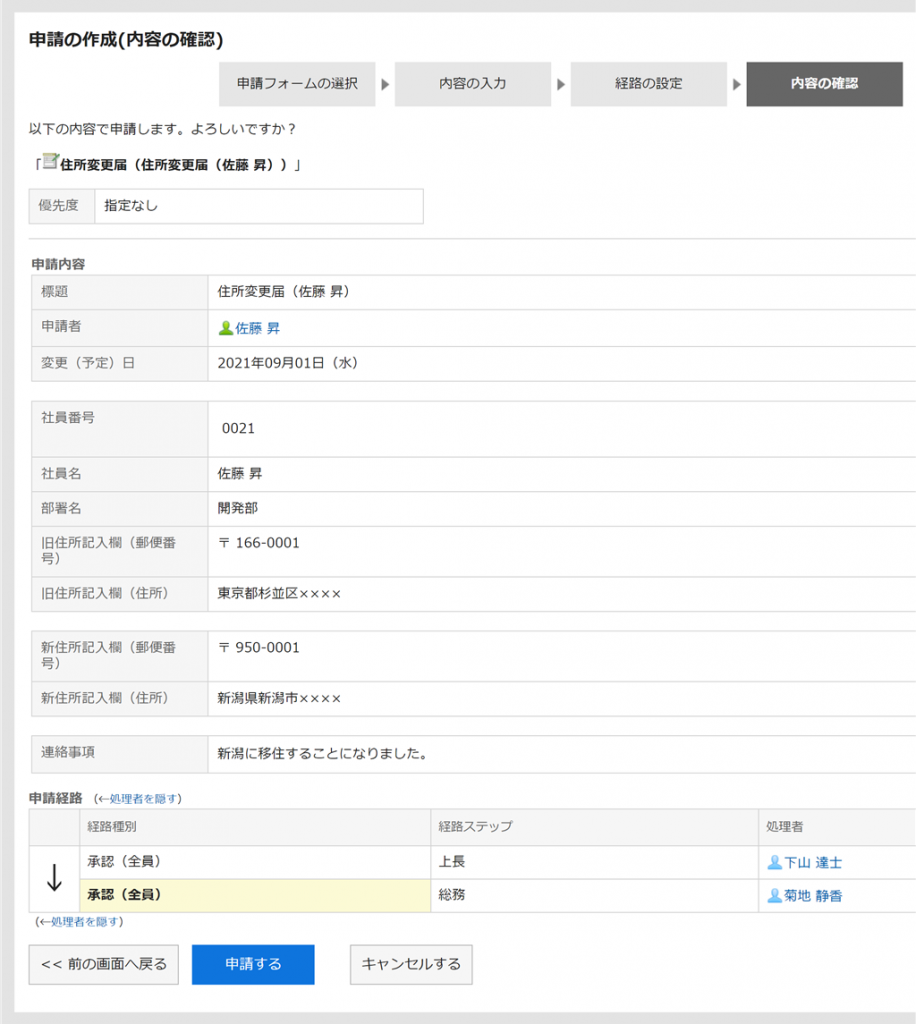This screenshot has width=916, height=1024.
Task: Click old address 東京都杉並区××××
Action: point(279,594)
